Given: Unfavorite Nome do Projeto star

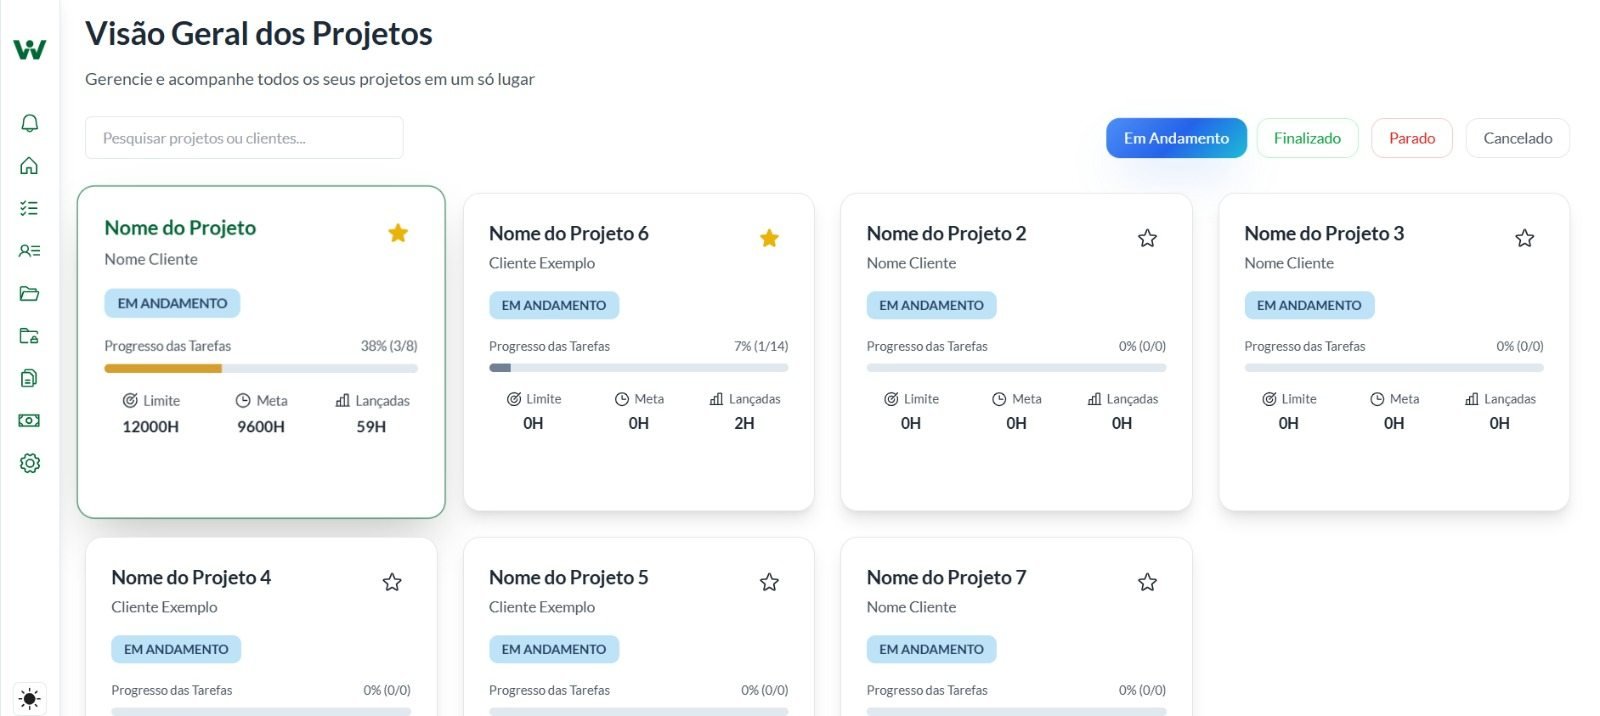Looking at the screenshot, I should [398, 233].
